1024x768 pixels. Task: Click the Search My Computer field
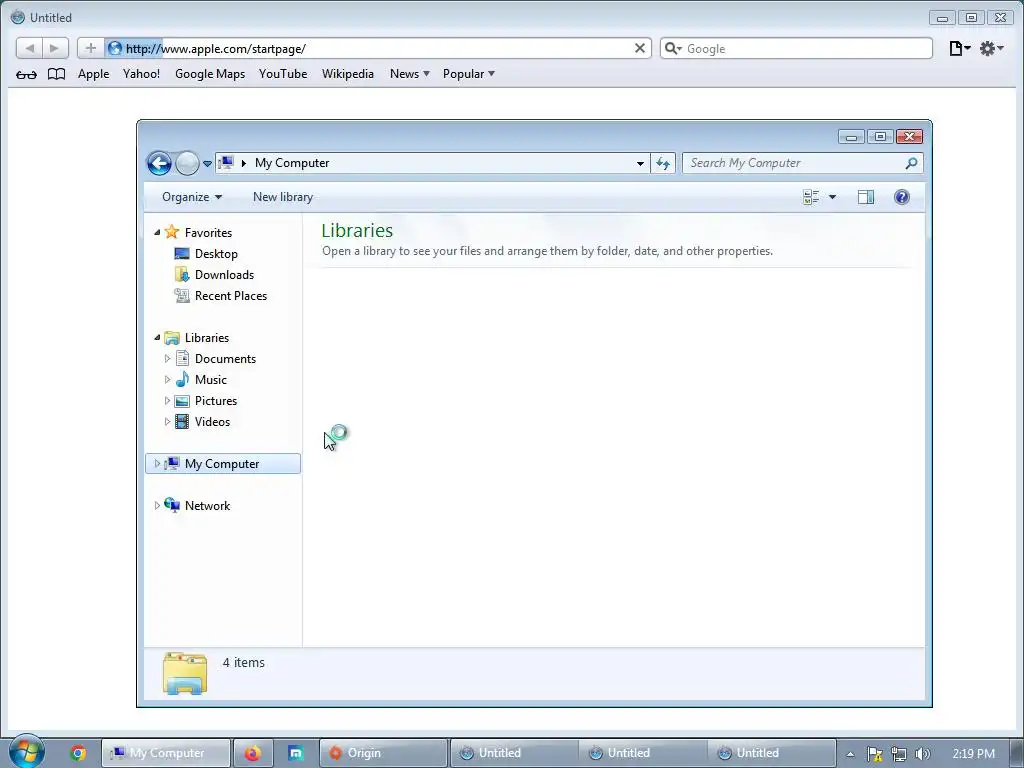(802, 163)
